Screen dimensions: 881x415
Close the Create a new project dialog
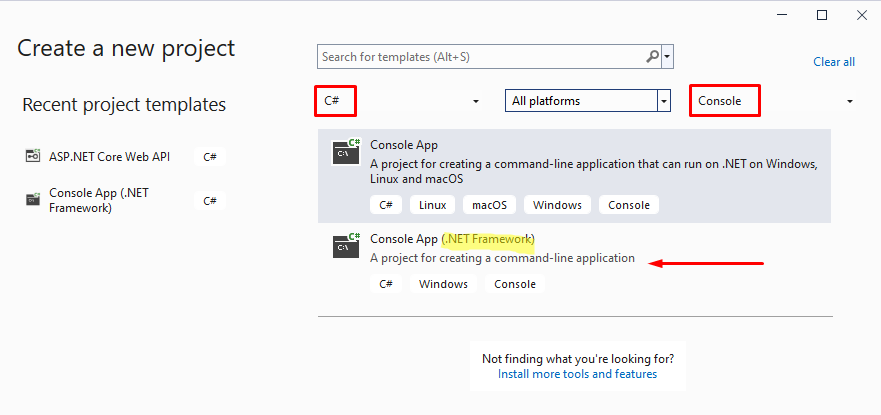[860, 15]
